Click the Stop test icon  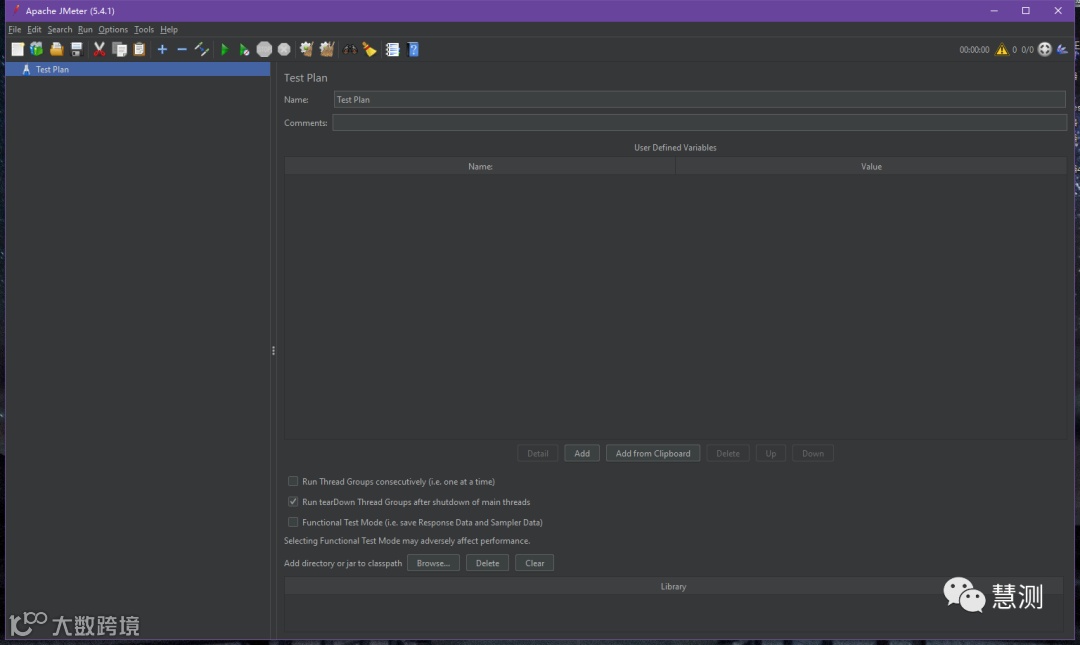click(264, 50)
